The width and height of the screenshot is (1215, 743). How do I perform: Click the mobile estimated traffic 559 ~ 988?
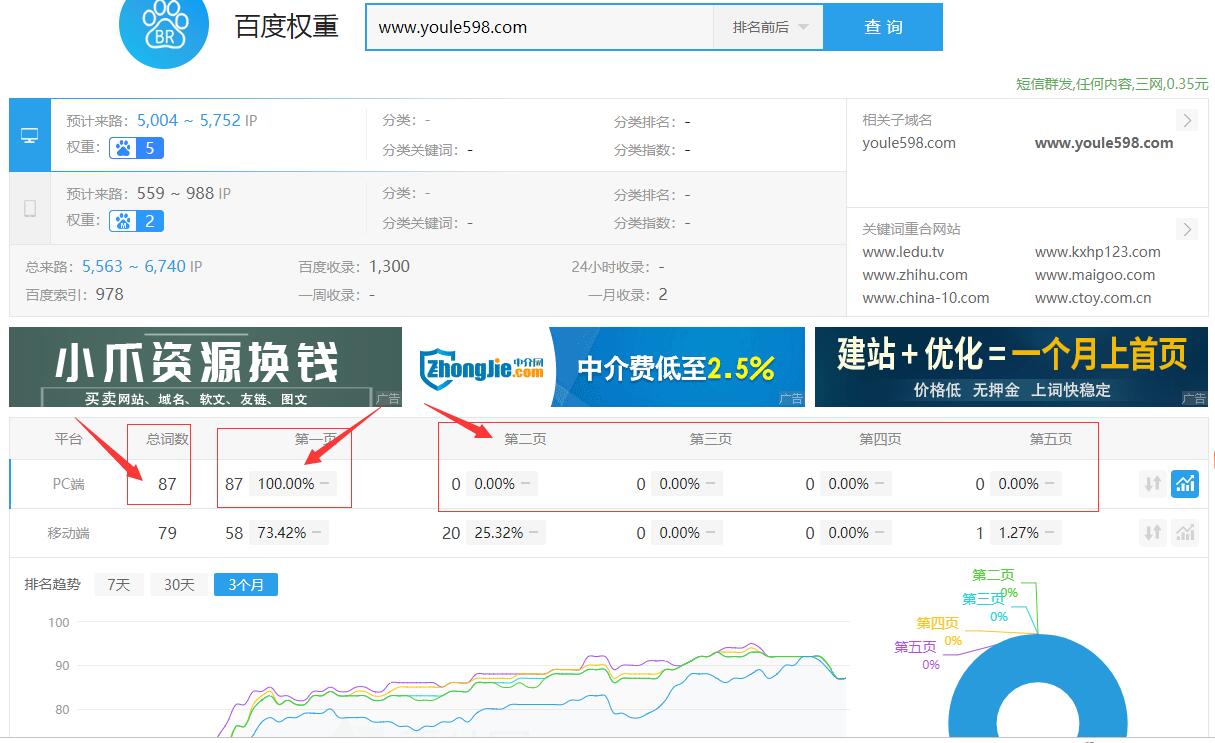pyautogui.click(x=175, y=193)
